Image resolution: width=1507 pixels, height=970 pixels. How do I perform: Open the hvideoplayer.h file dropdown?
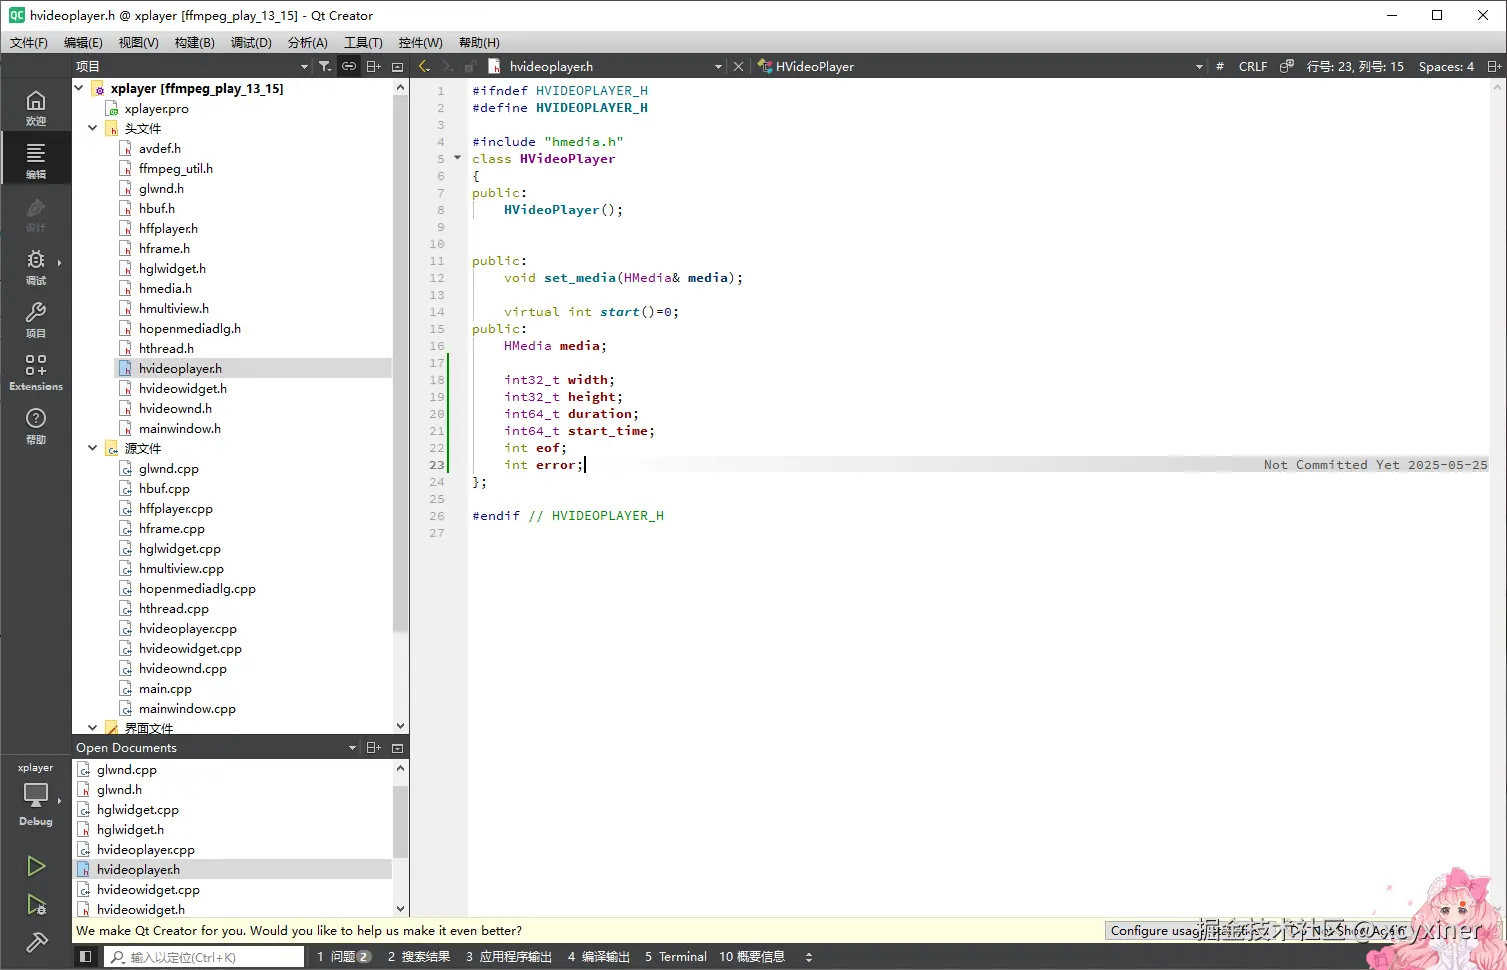pyautogui.click(x=718, y=67)
